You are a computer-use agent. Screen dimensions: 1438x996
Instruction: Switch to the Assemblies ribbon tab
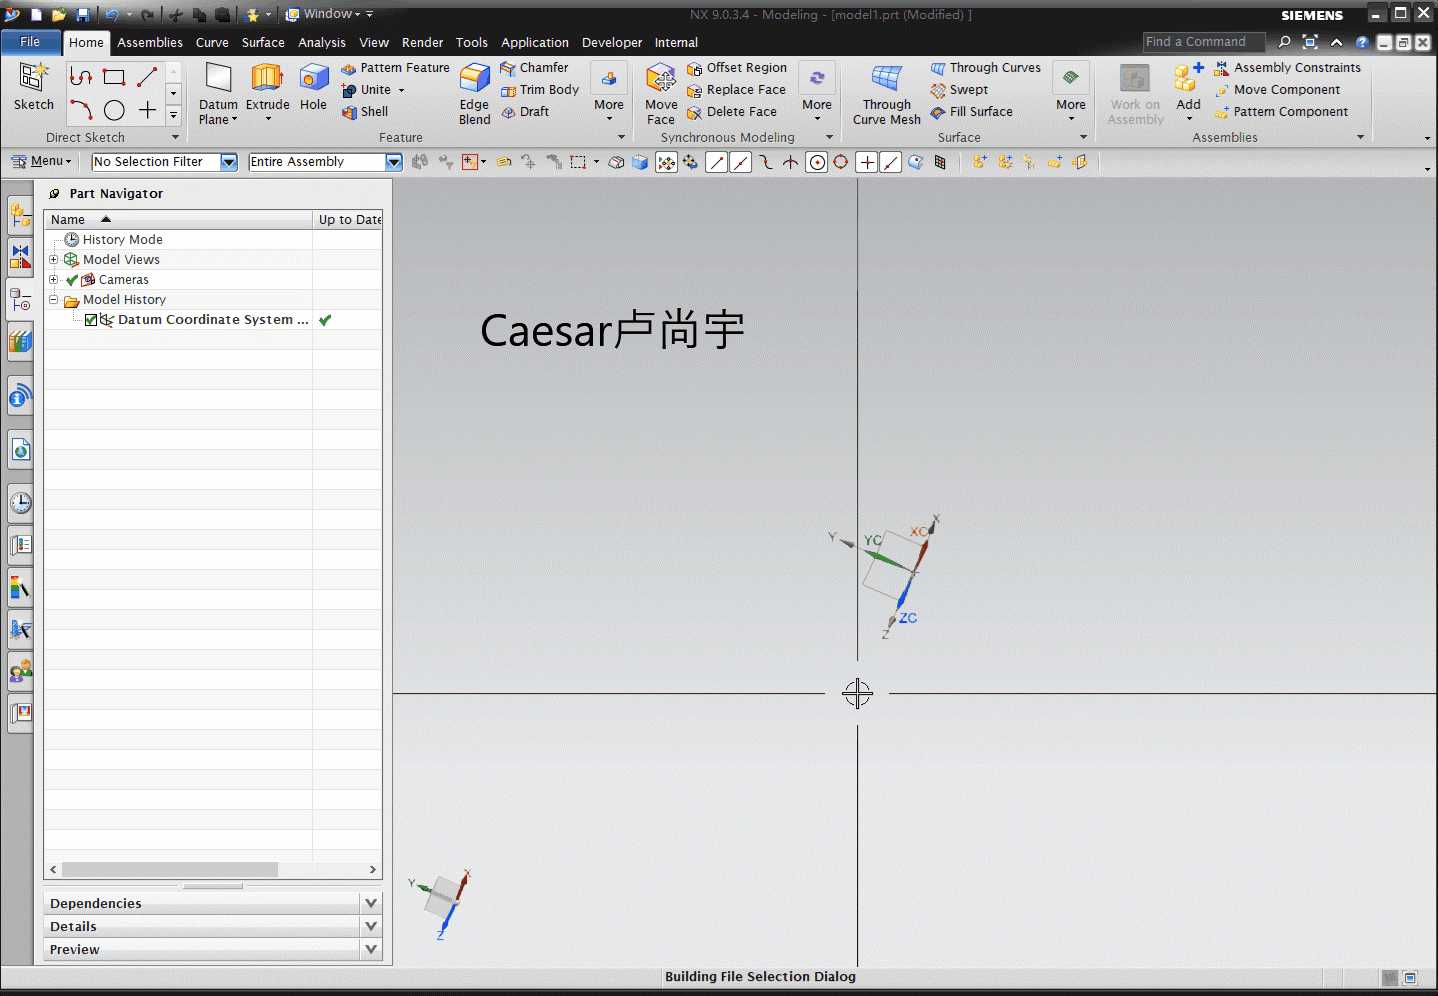150,42
